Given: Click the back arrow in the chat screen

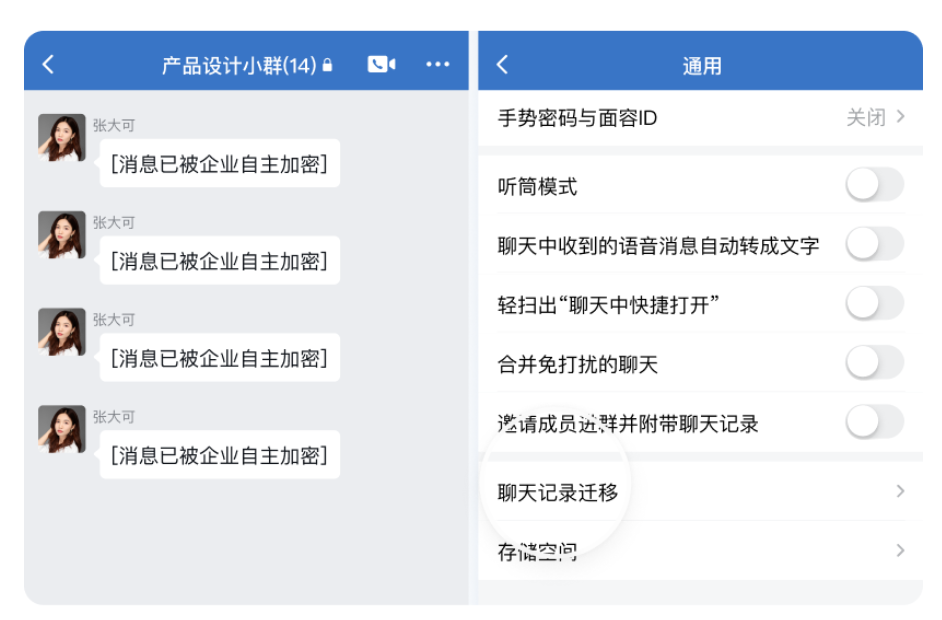Looking at the screenshot, I should pyautogui.click(x=48, y=63).
